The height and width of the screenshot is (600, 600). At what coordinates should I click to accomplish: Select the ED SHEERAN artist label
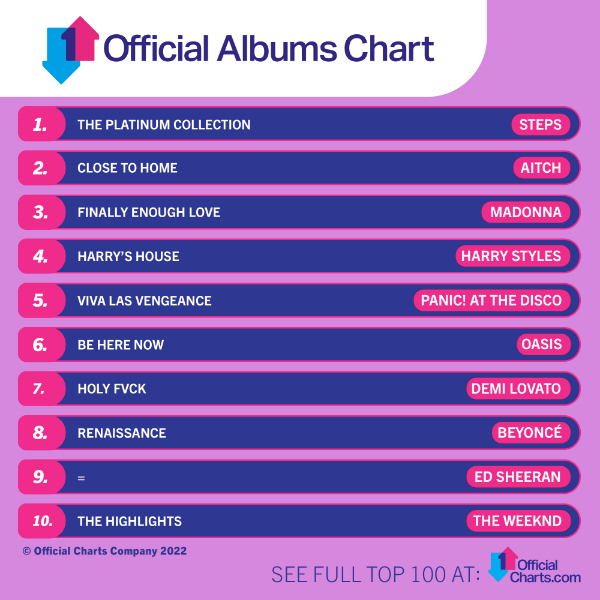click(518, 477)
